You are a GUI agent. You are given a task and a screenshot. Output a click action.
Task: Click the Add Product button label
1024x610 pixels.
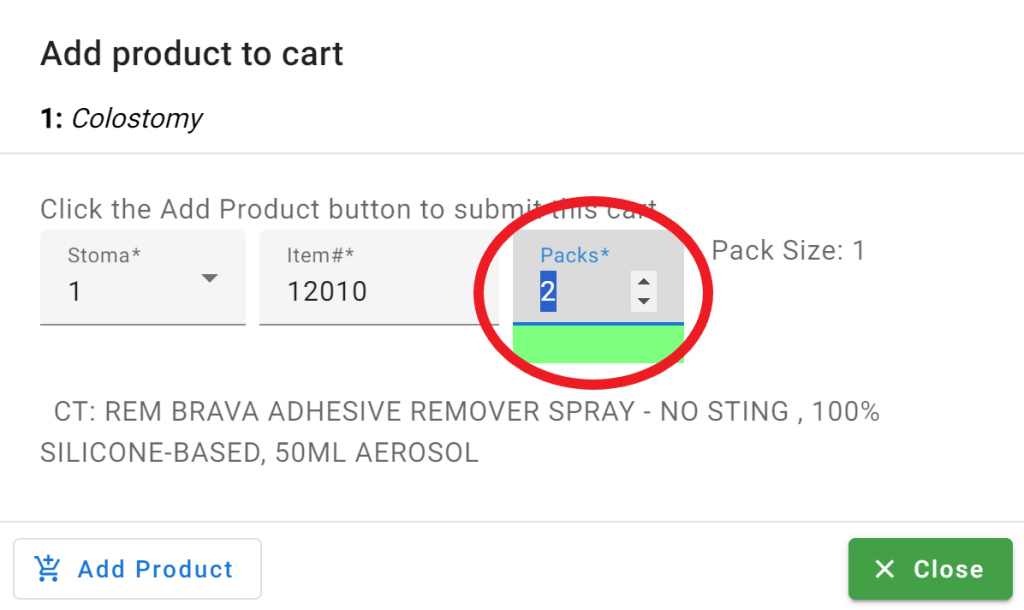click(155, 569)
